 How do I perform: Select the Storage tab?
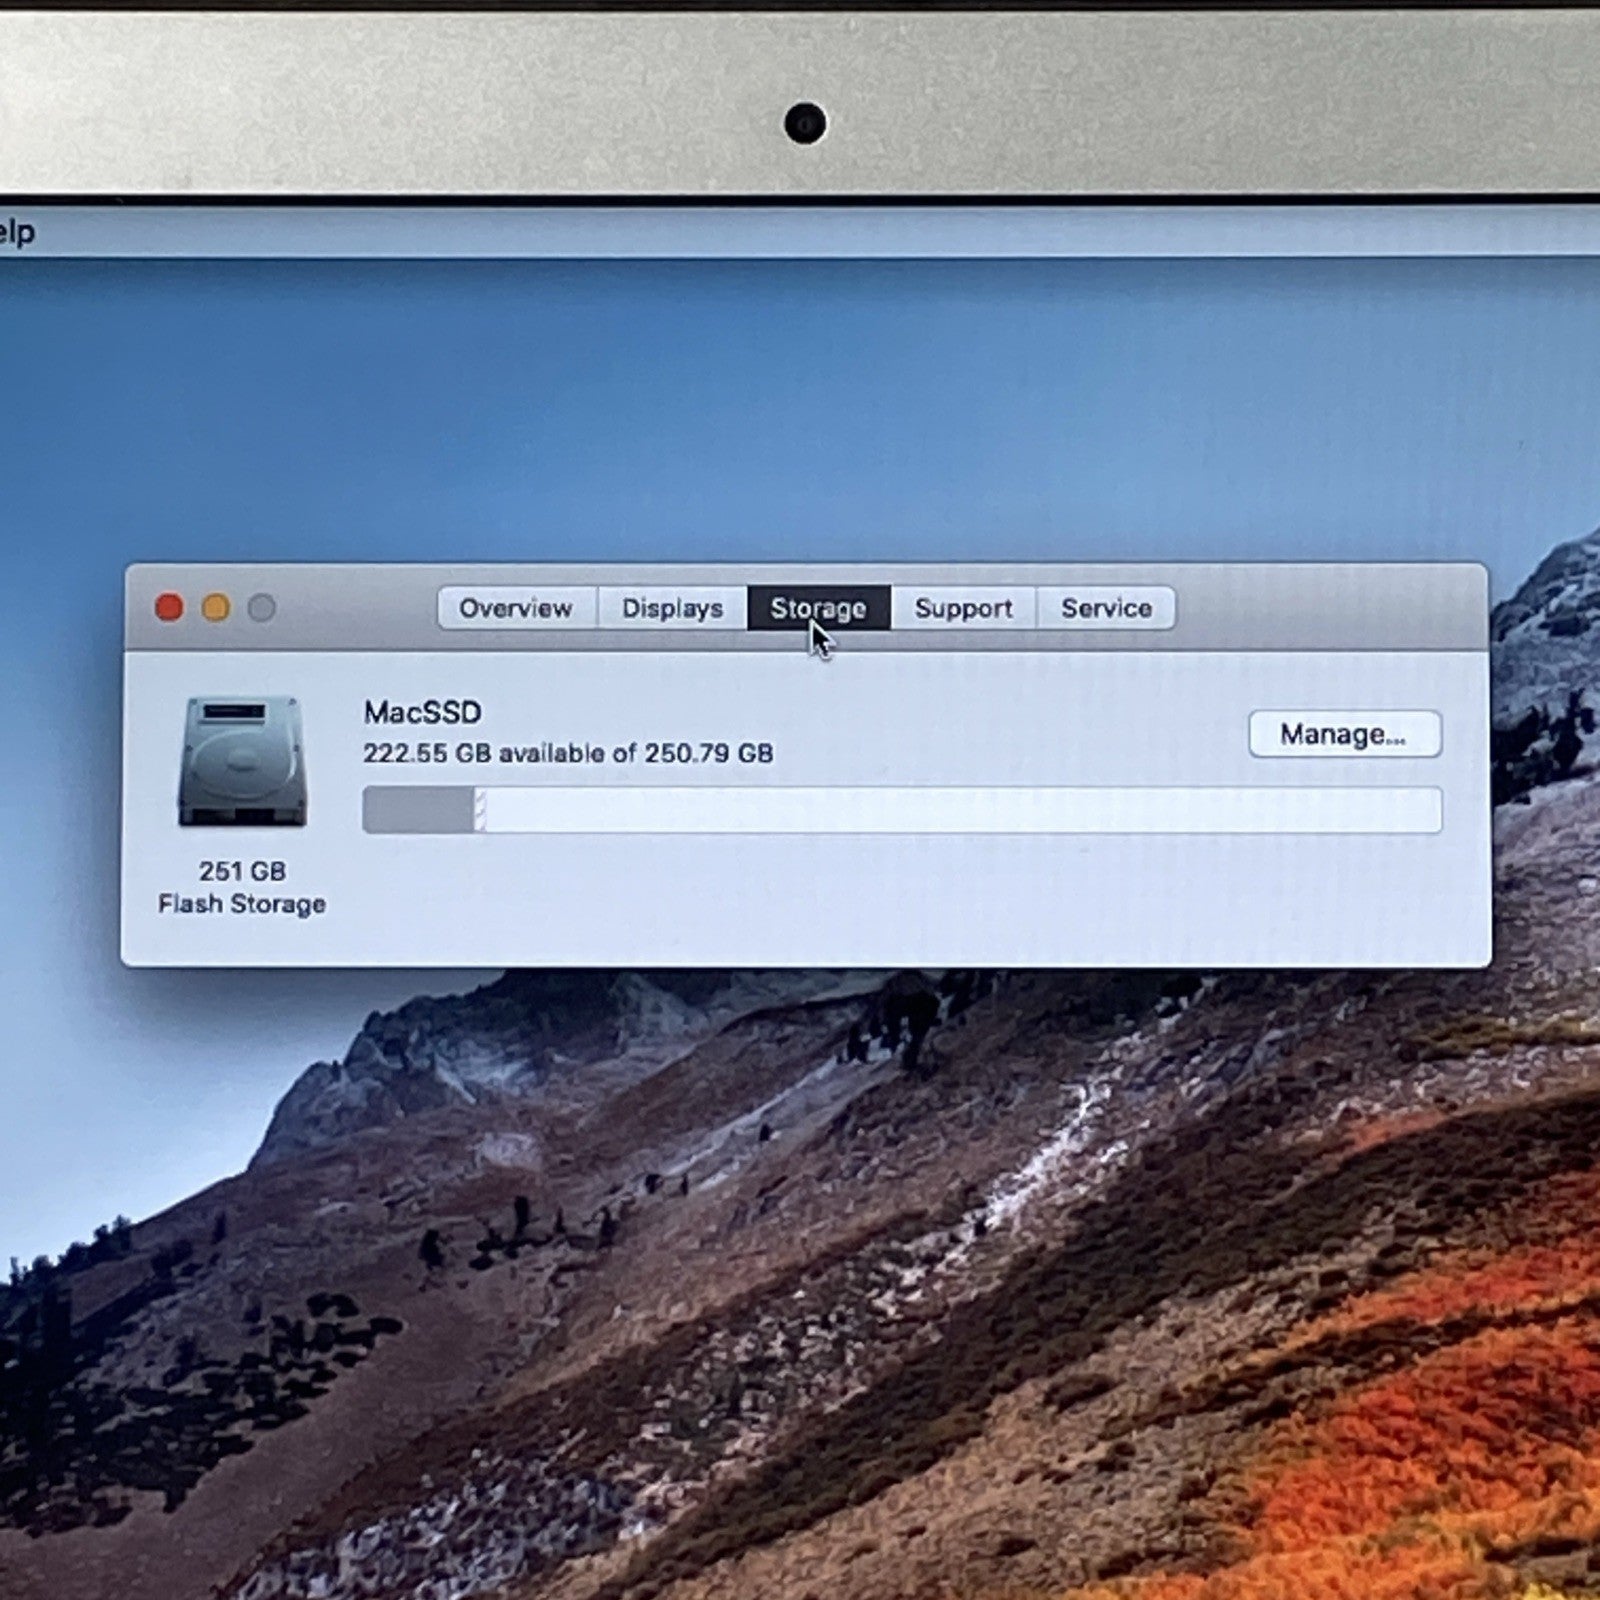pos(818,608)
